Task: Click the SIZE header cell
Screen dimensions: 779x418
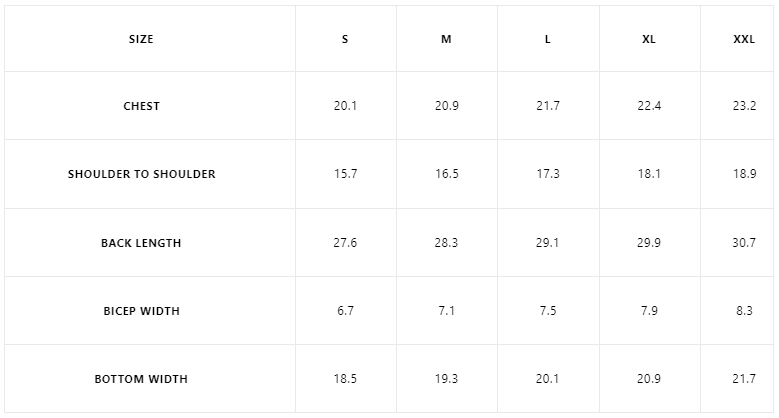Action: click(x=141, y=39)
